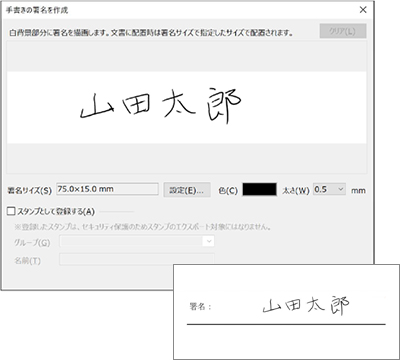Click the 手書きの署名を作成 title text
This screenshot has width=400, height=360.
(37, 10)
